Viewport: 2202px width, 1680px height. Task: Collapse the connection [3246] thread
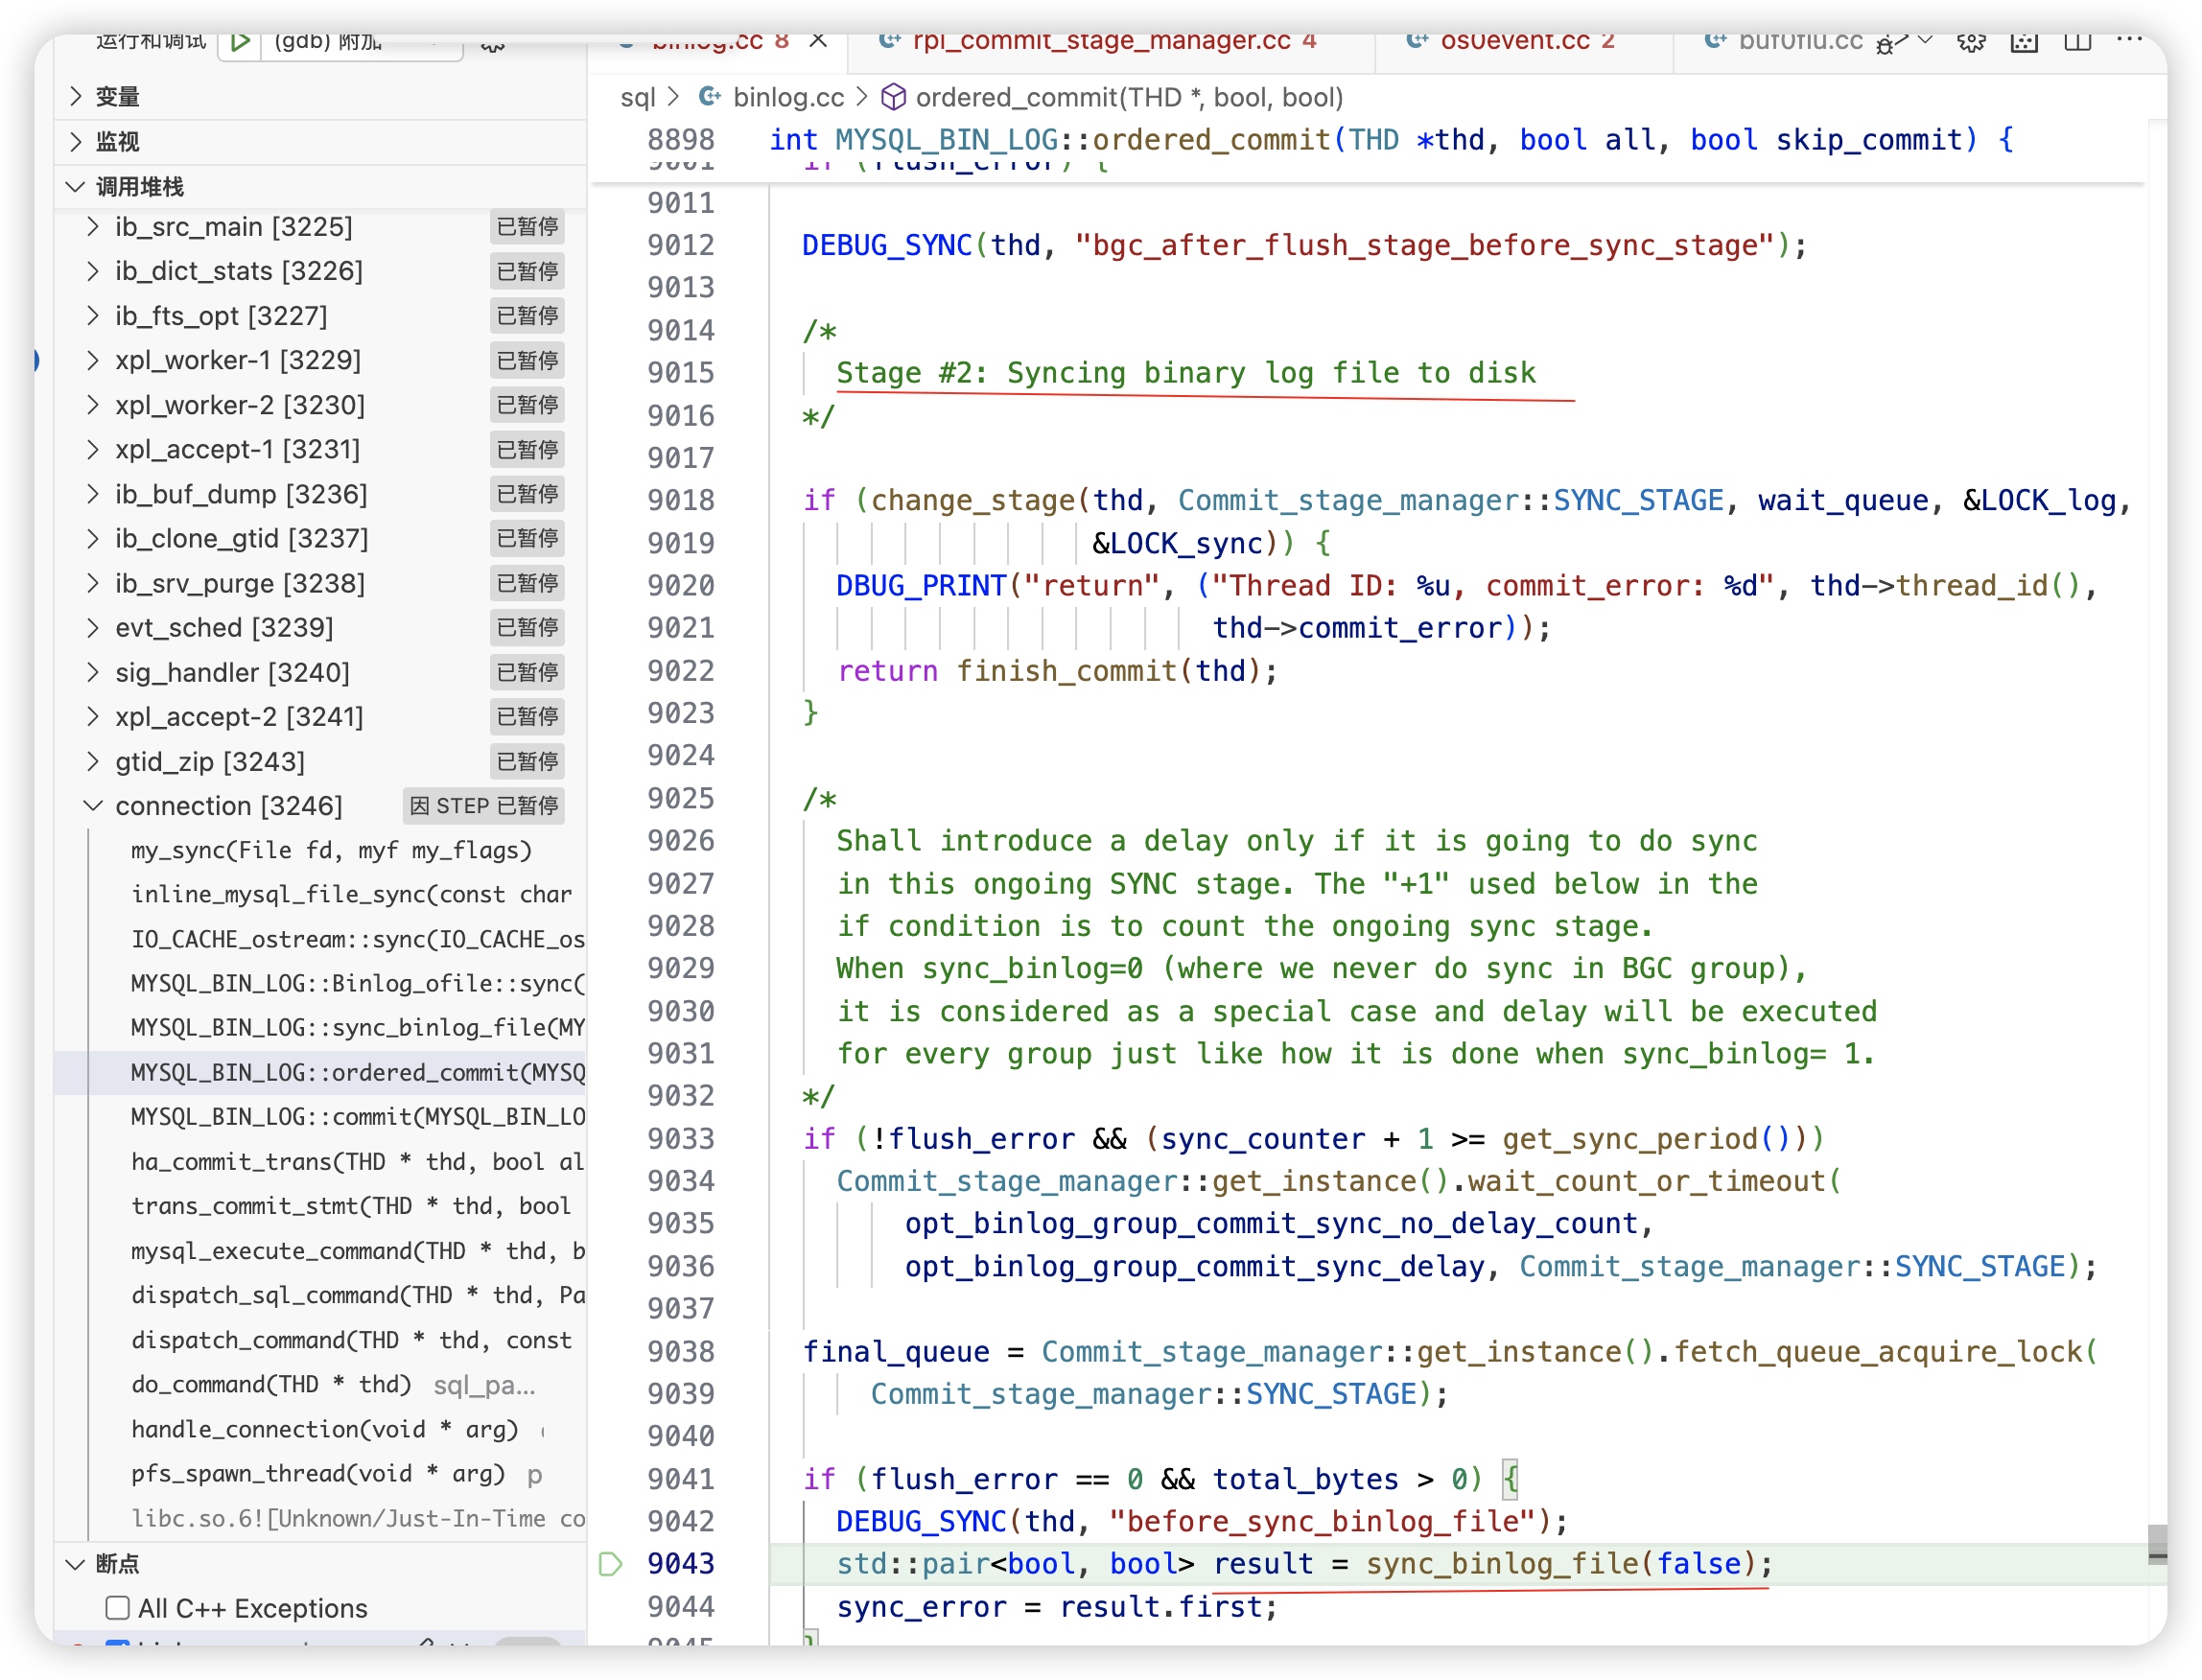(x=93, y=806)
